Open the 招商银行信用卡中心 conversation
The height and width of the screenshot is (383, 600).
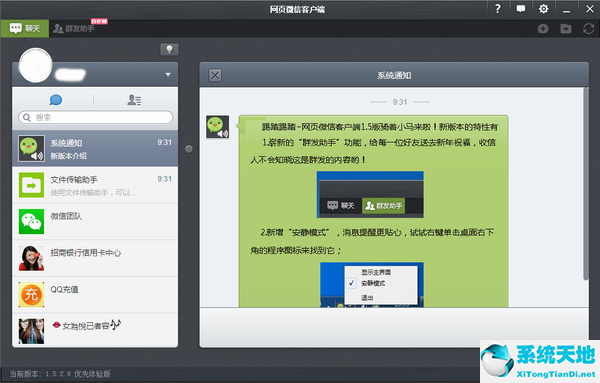pos(95,258)
